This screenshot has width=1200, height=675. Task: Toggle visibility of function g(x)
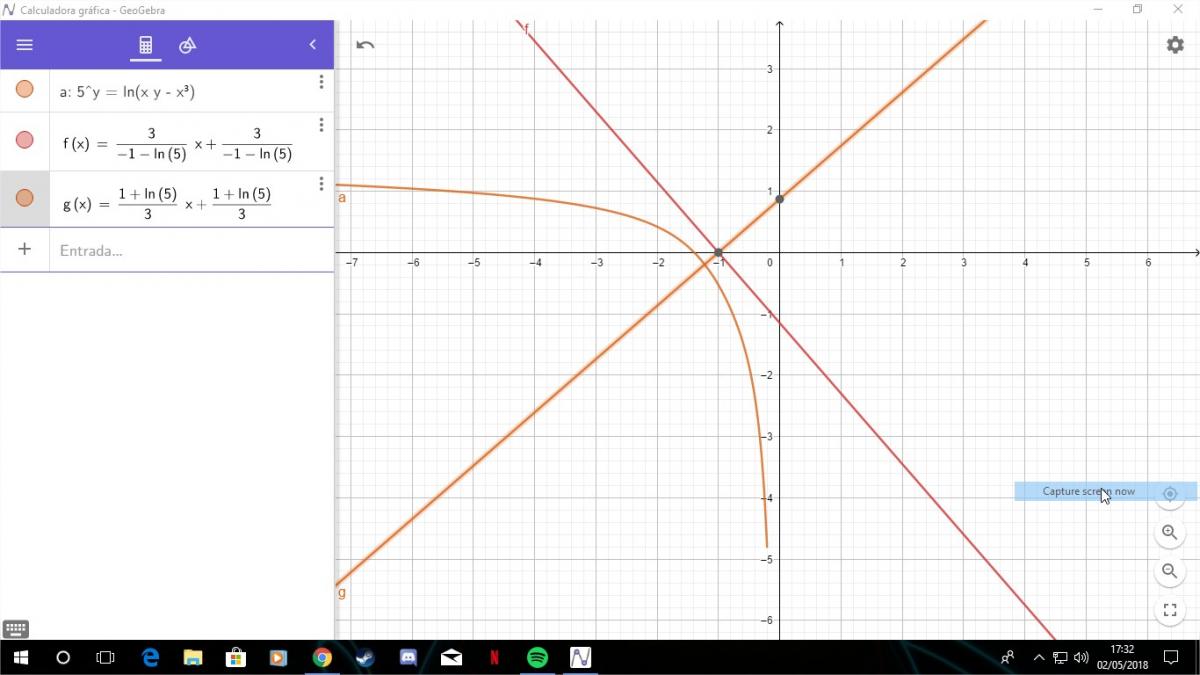(25, 198)
